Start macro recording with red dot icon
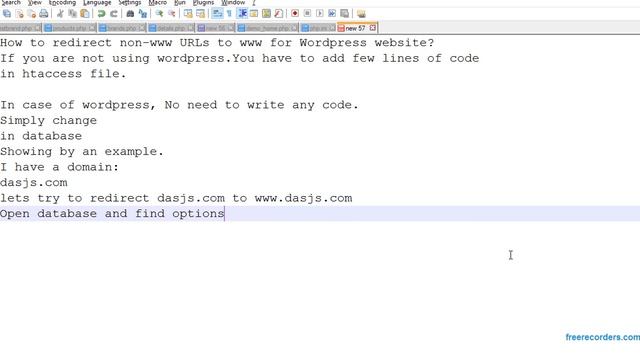Screen dimensions: 640x360 (x=295, y=14)
